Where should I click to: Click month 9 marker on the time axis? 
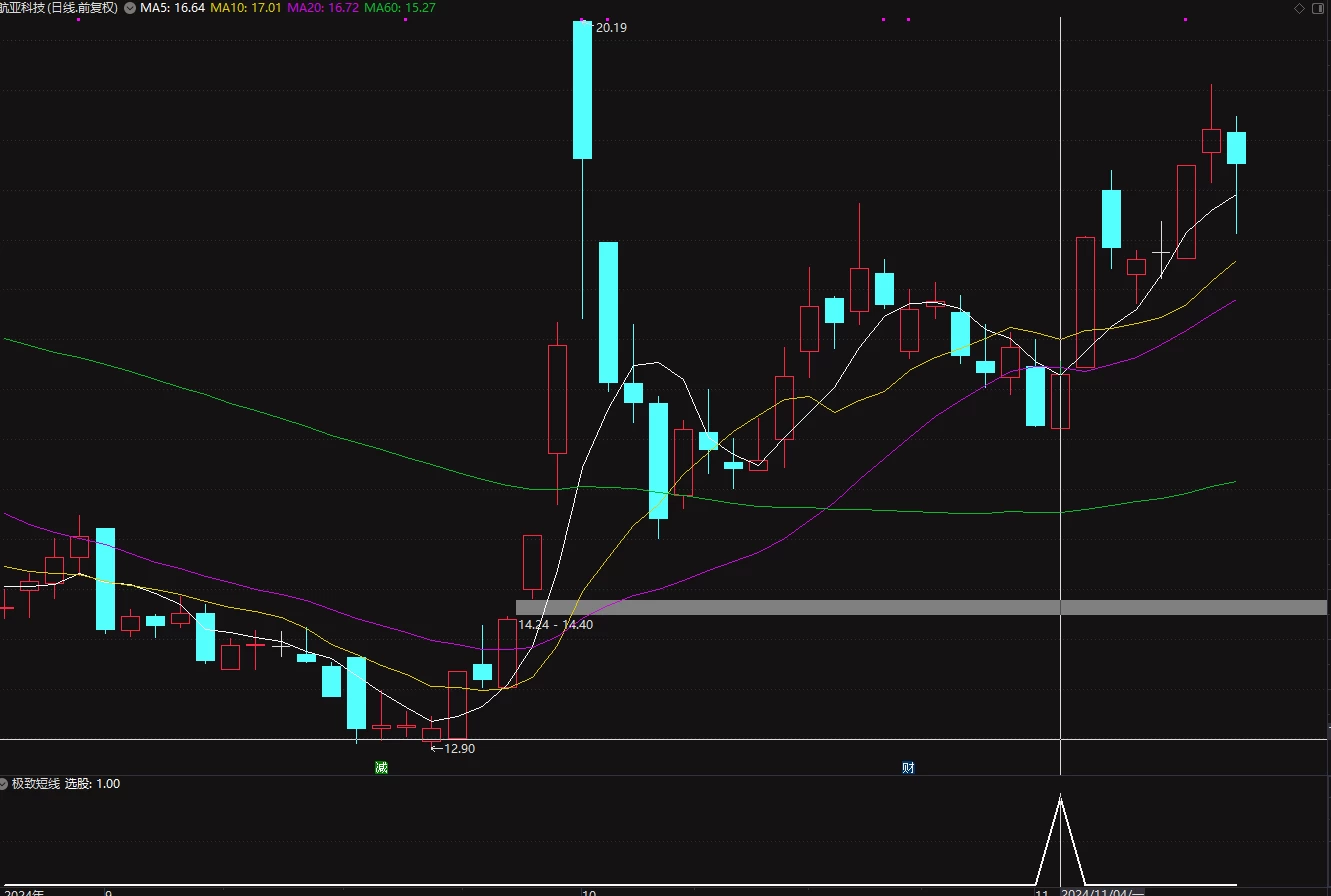(108, 892)
